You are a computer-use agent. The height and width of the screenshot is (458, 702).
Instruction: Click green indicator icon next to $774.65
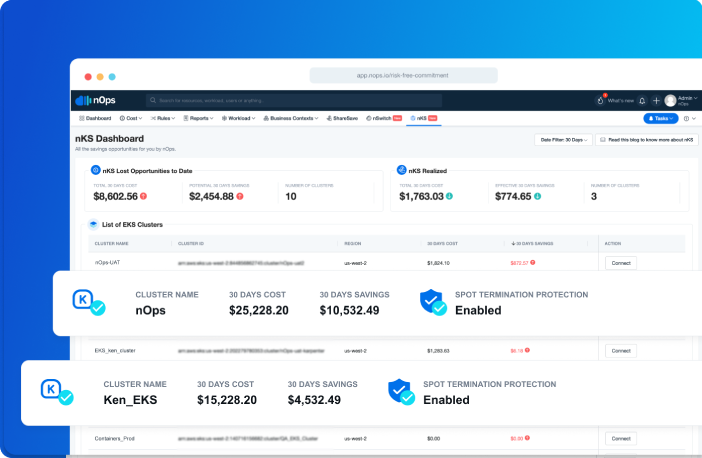537,196
